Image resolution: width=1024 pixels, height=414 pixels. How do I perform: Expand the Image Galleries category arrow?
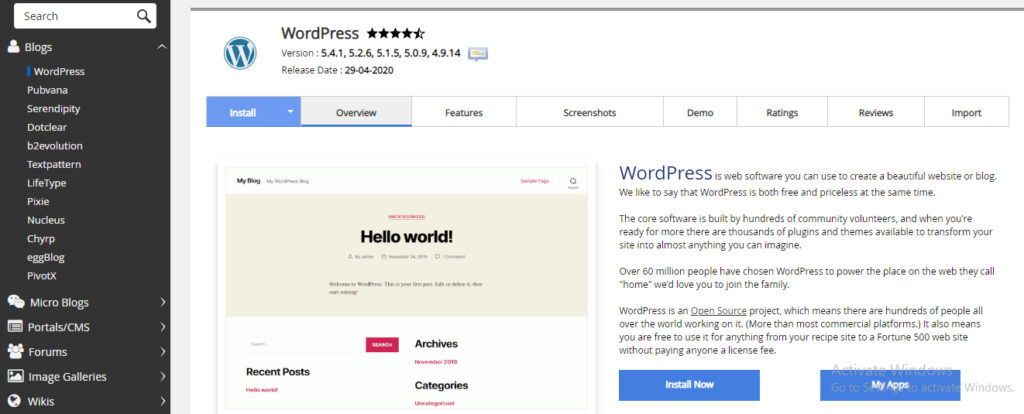pyautogui.click(x=163, y=377)
